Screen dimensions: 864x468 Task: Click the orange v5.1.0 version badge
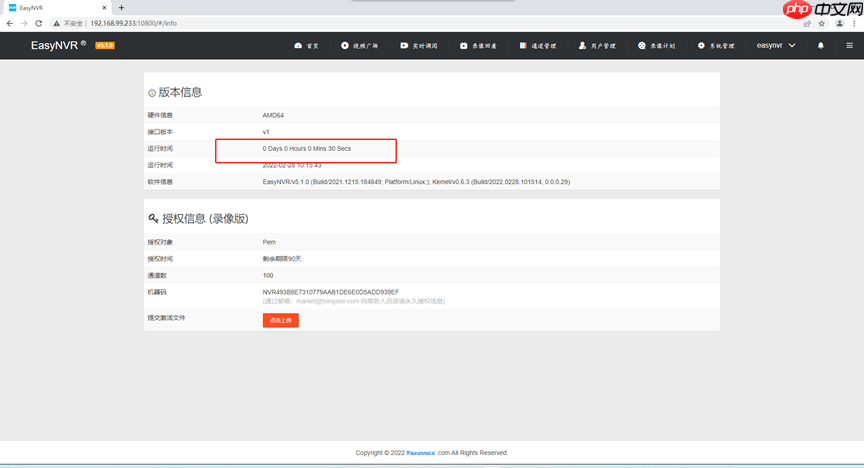click(x=105, y=46)
